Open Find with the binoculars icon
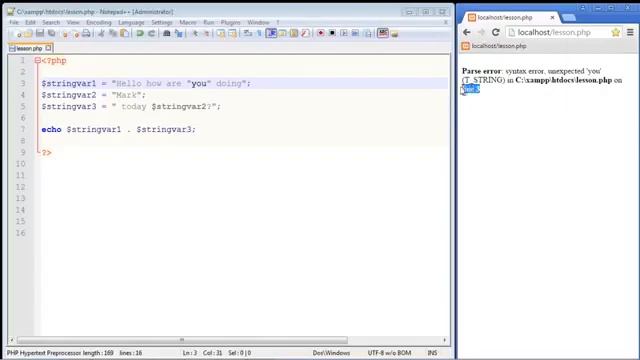Viewport: 640px width, 360px height. coord(167,33)
